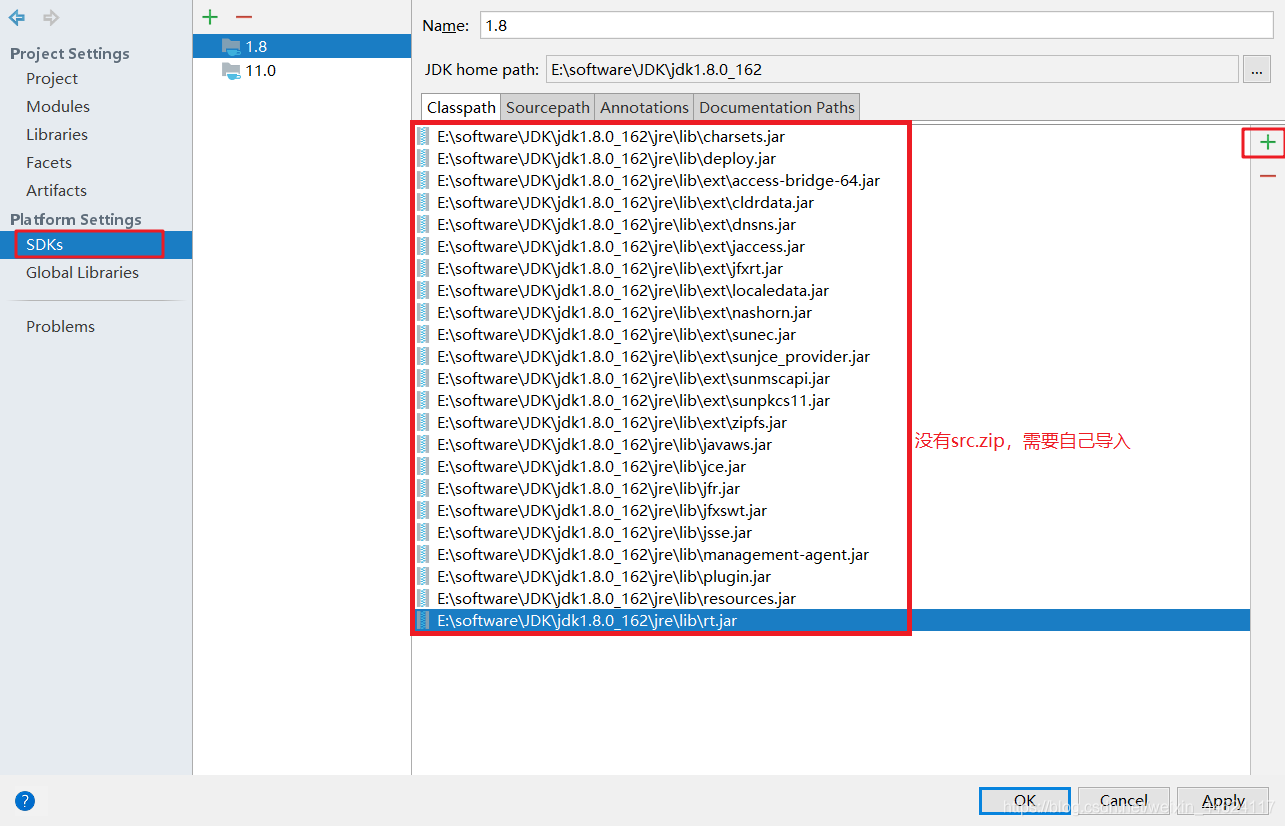Screen dimensions: 1285x826
Task: Open Libraries settings
Action: 57,134
